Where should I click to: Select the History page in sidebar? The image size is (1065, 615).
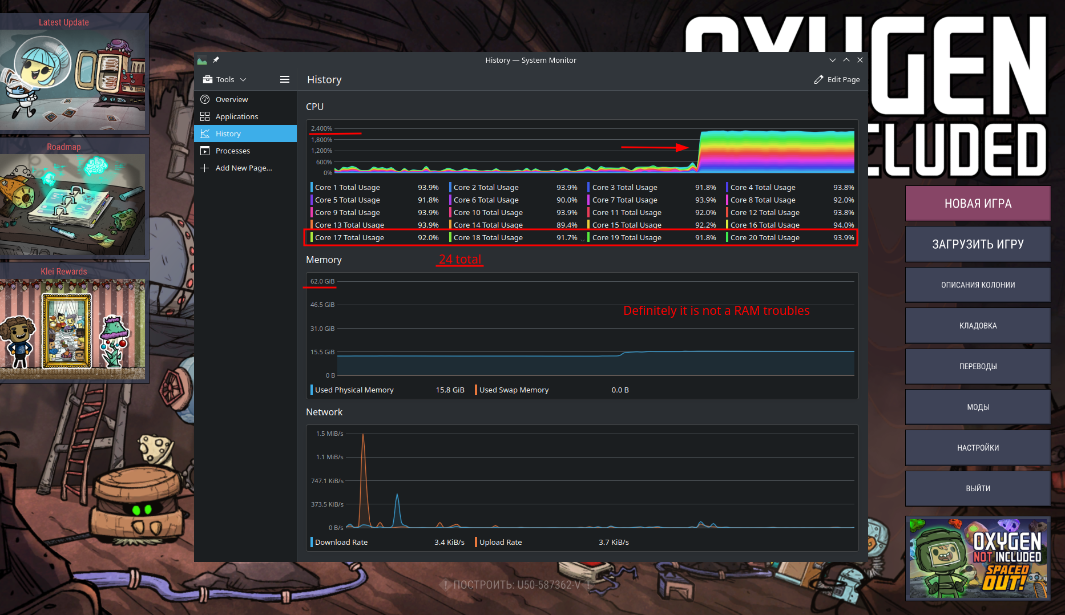(245, 134)
